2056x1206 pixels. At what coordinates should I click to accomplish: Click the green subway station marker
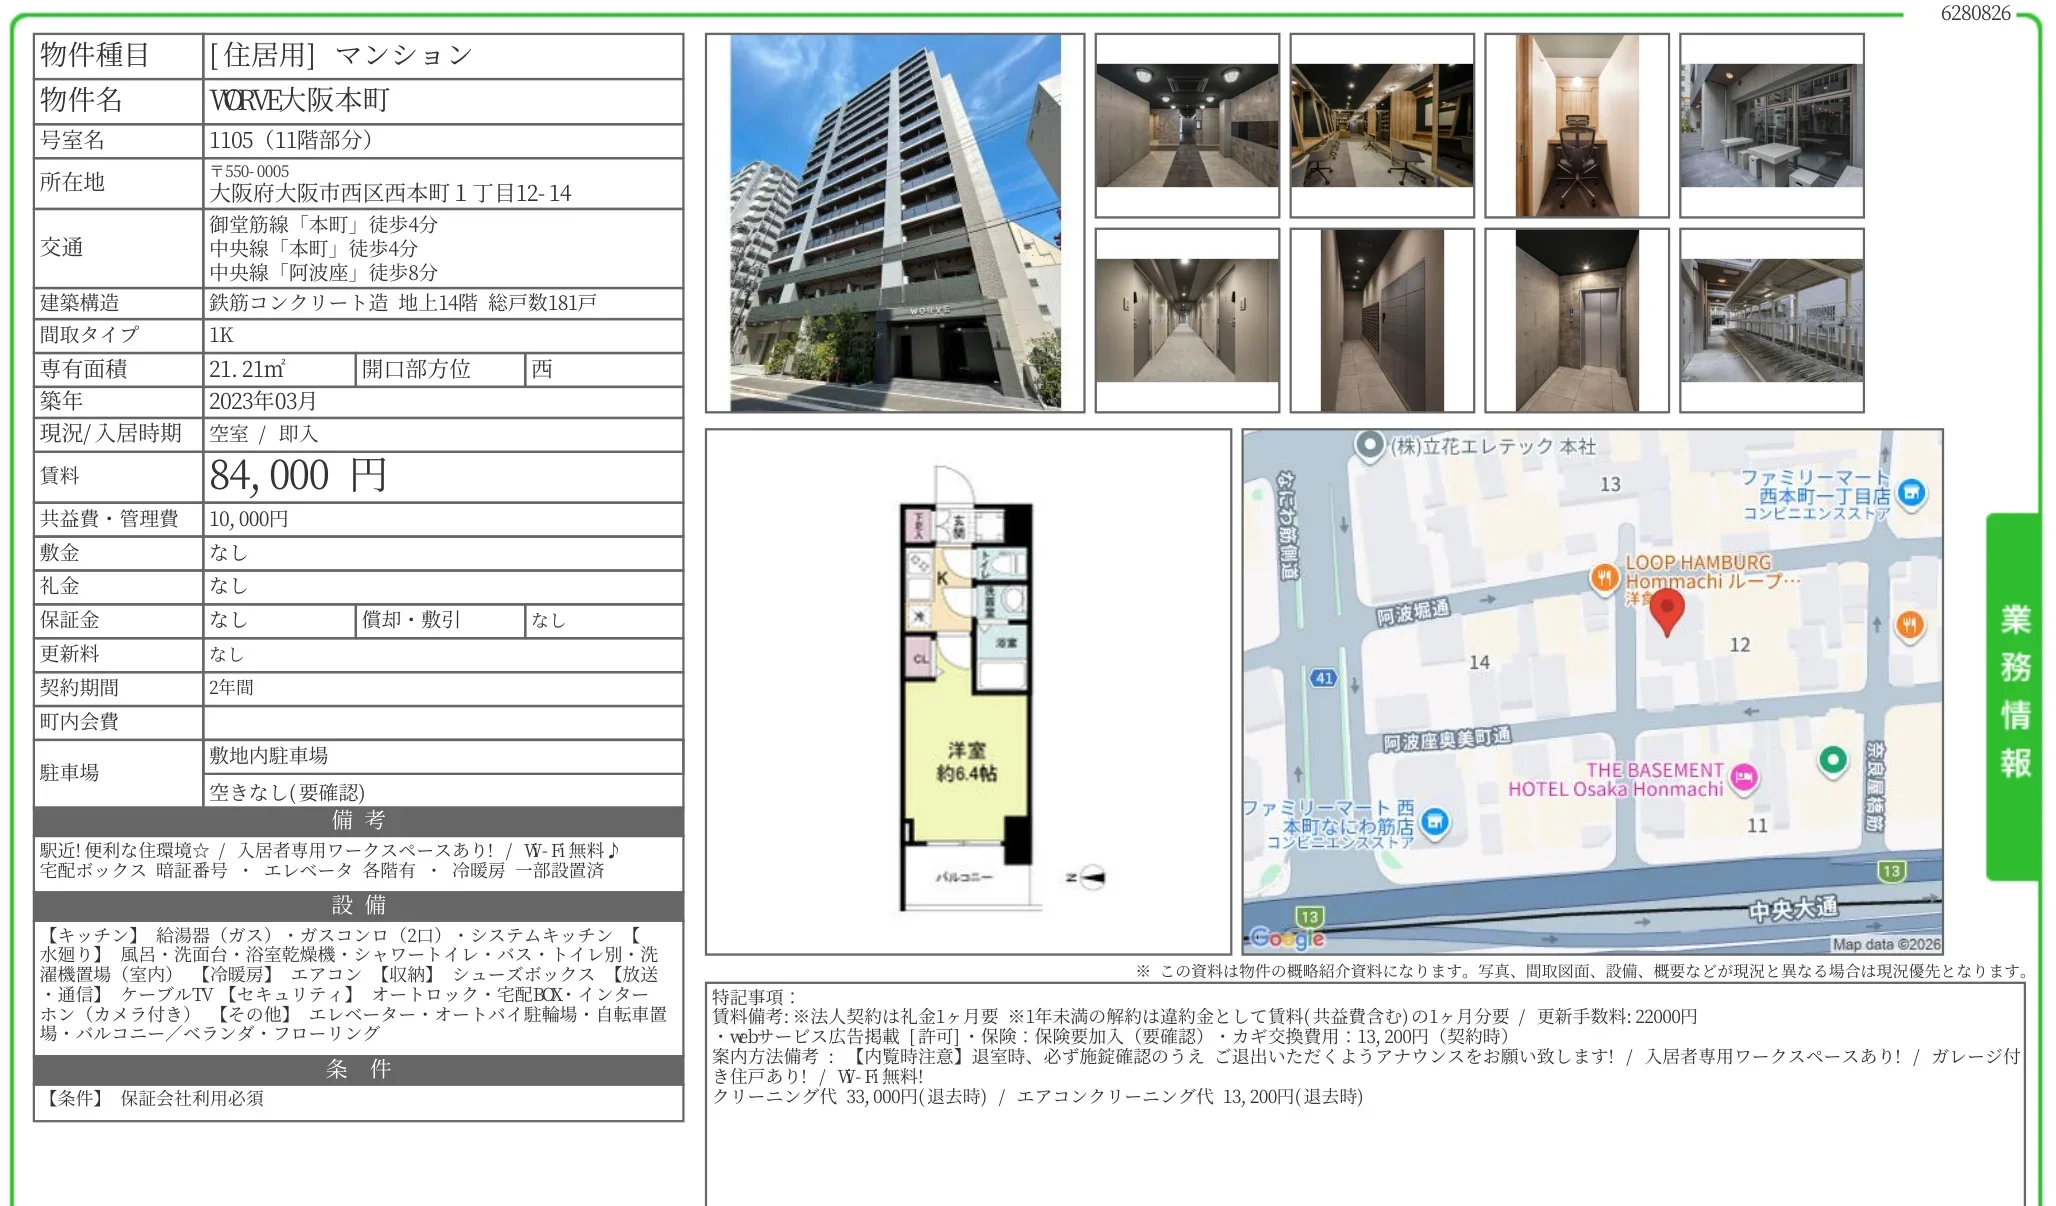pos(1832,760)
